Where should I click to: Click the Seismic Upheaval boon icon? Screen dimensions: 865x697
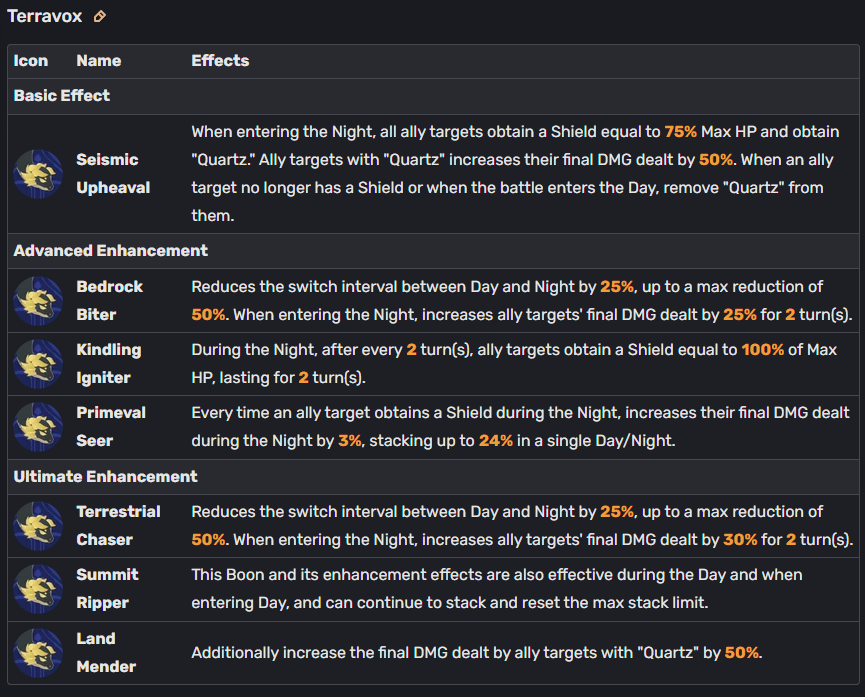pyautogui.click(x=38, y=174)
